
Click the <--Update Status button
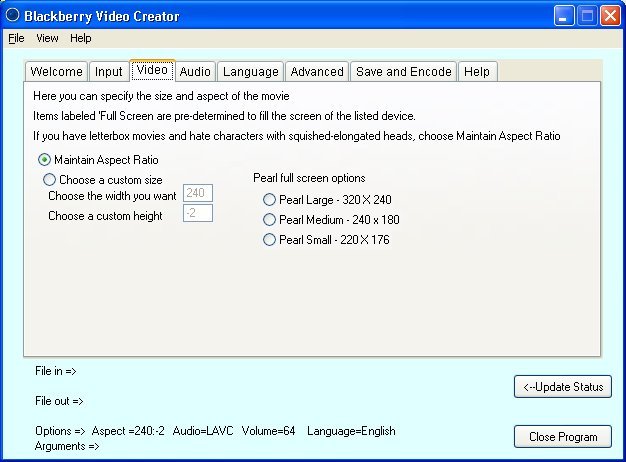[563, 387]
